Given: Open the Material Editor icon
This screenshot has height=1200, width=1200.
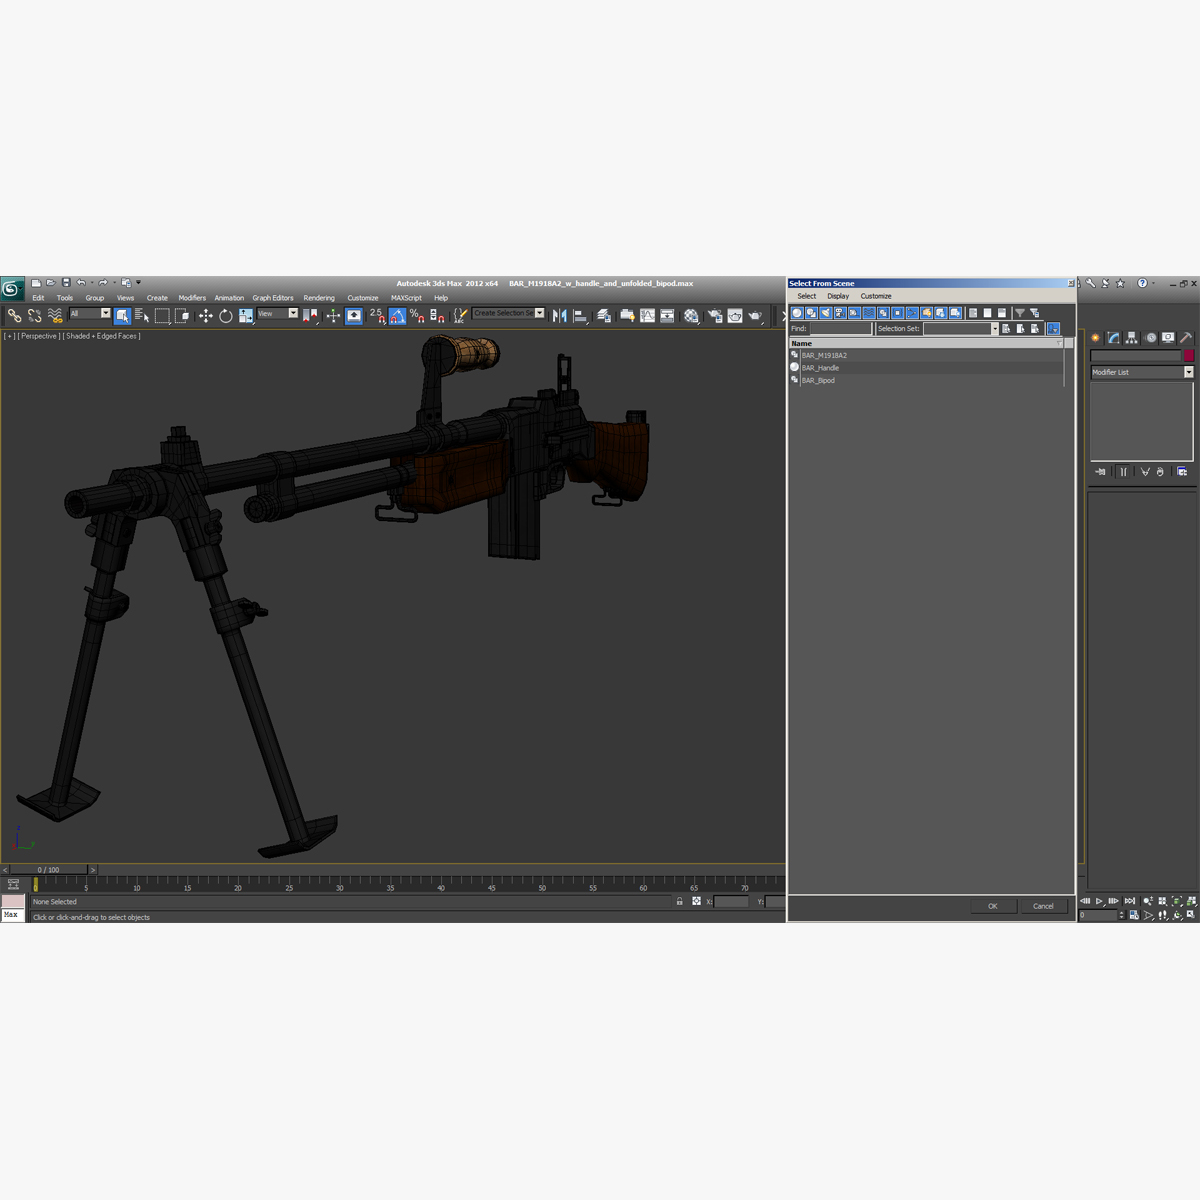Looking at the screenshot, I should (690, 316).
